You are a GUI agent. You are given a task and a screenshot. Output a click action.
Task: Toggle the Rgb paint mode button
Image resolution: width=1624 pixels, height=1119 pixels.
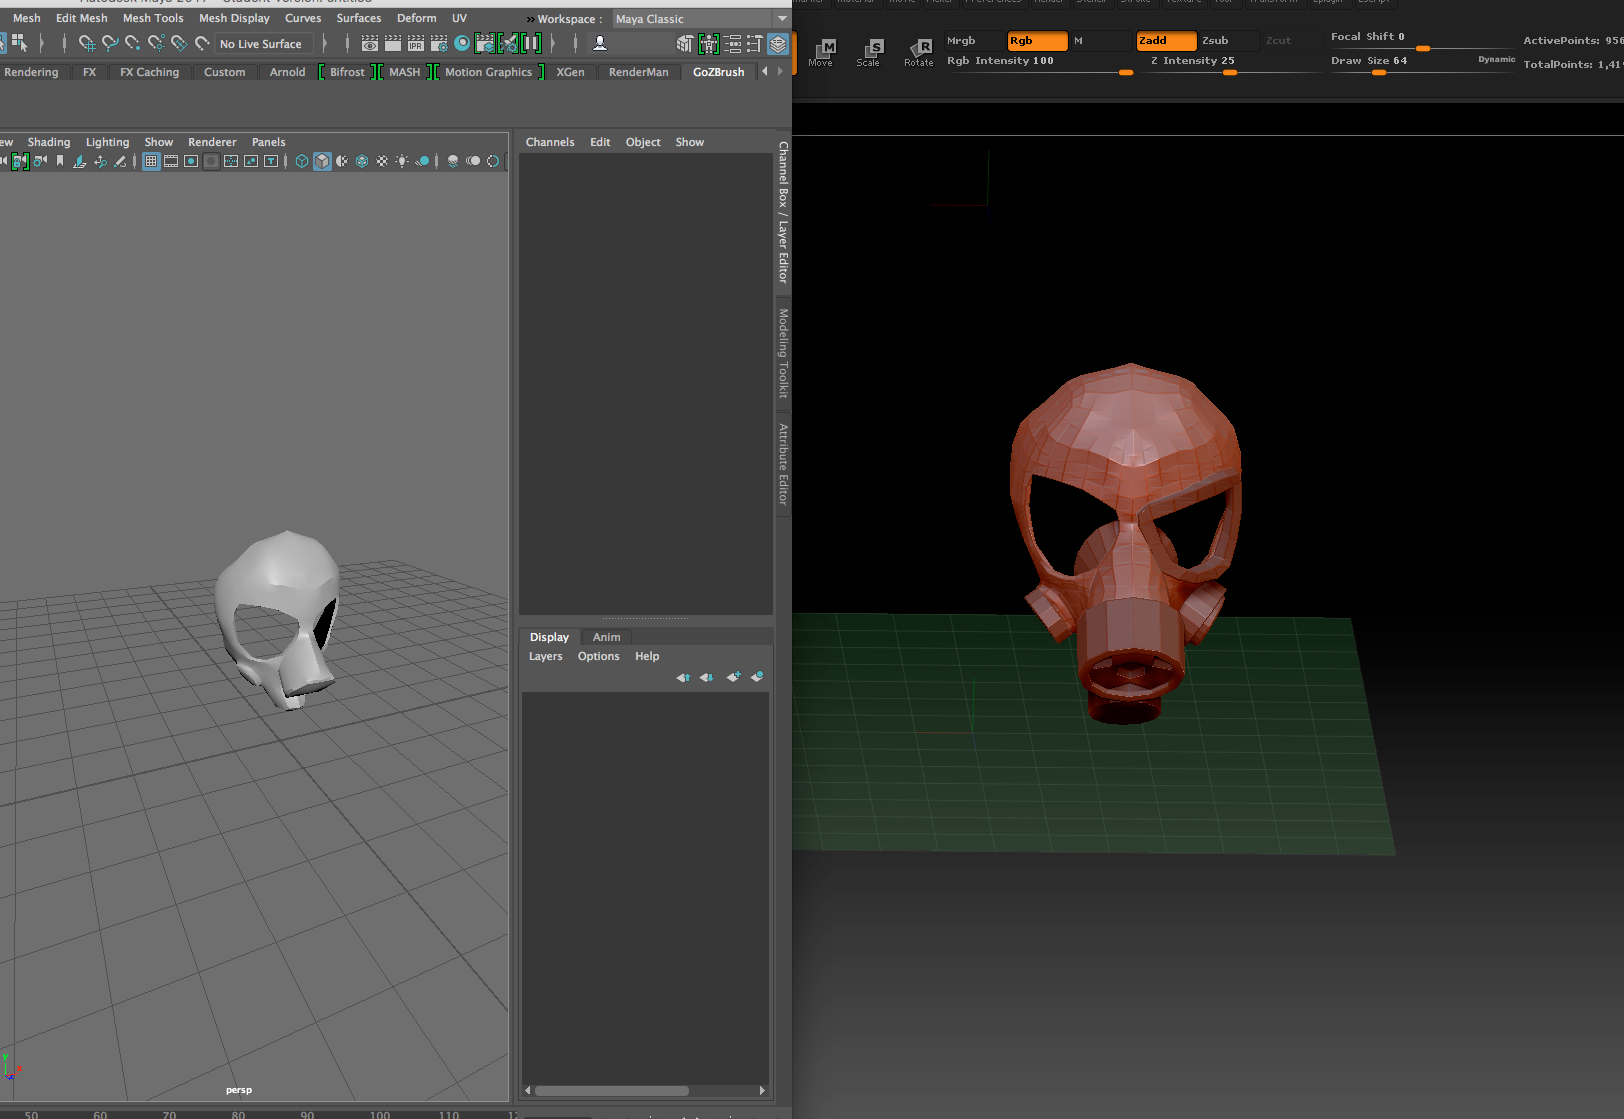tap(1036, 41)
